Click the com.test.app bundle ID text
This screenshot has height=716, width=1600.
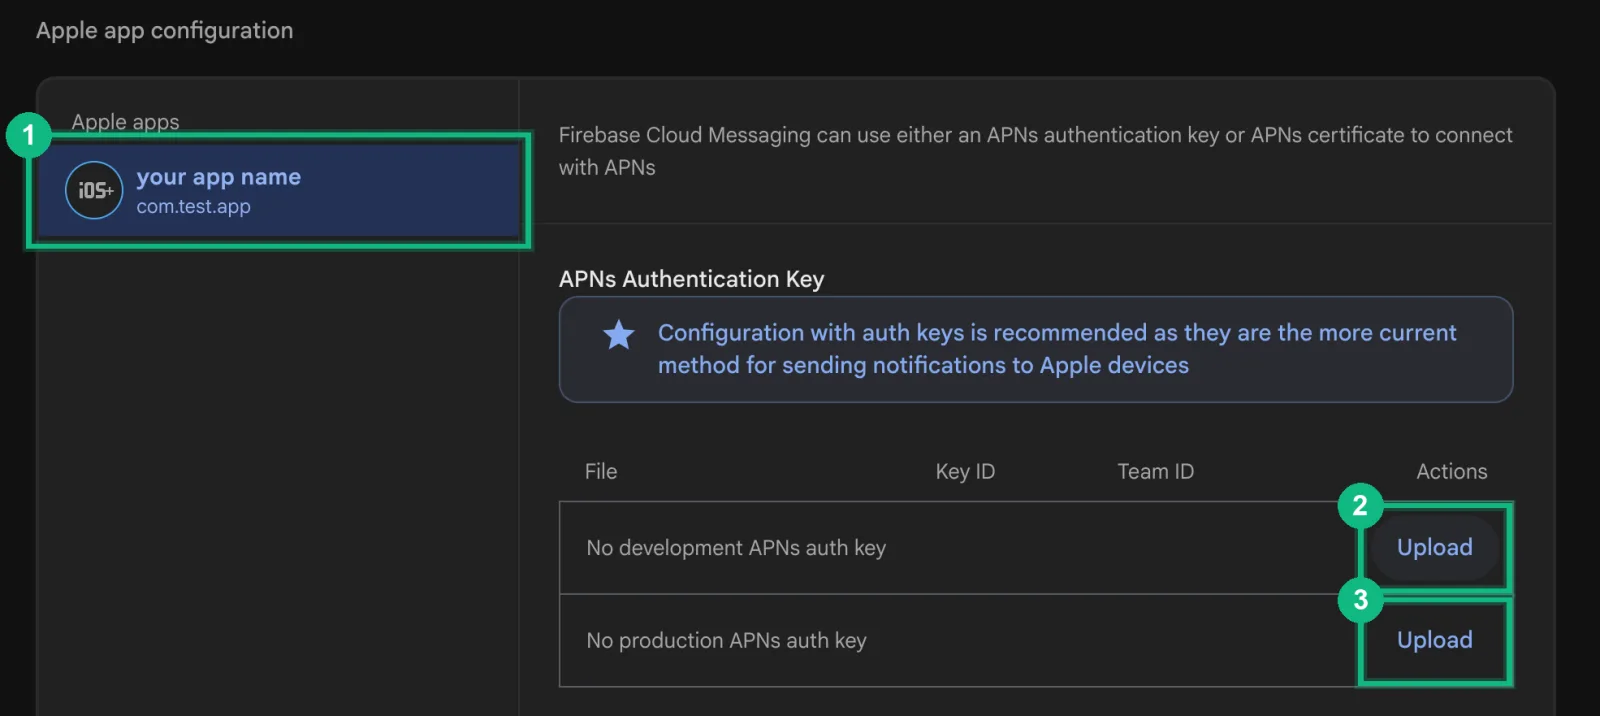(x=194, y=207)
